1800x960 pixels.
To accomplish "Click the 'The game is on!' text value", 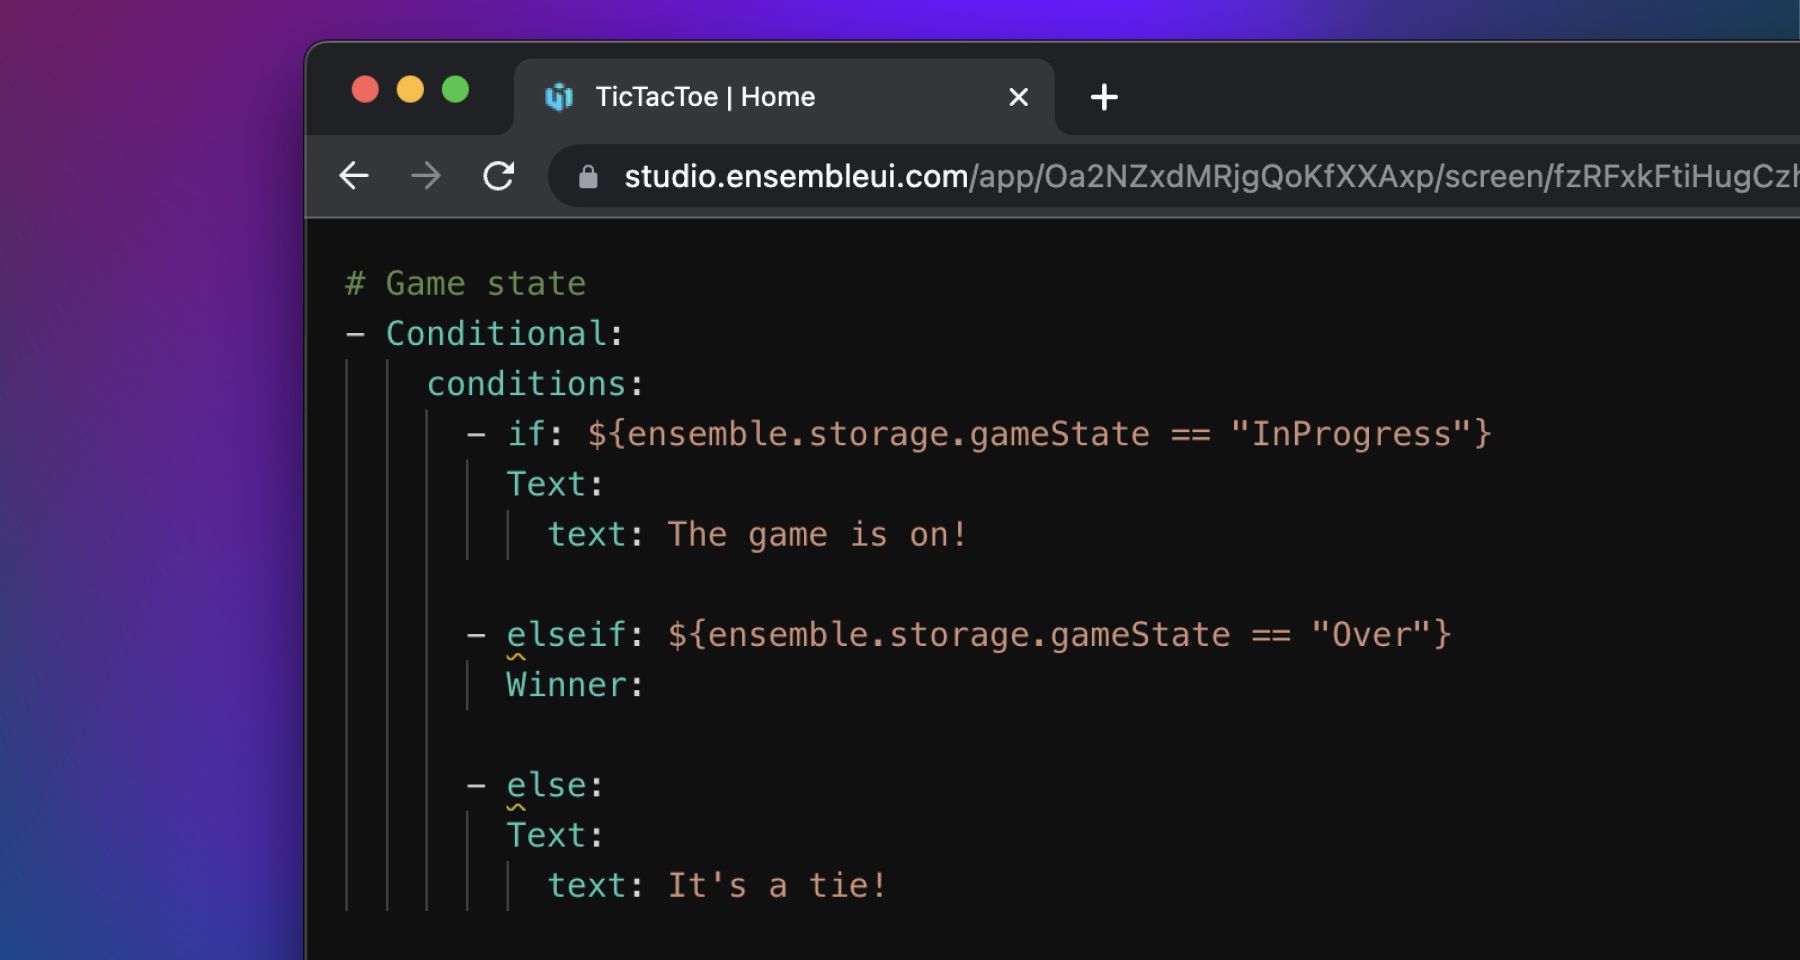I will [817, 534].
